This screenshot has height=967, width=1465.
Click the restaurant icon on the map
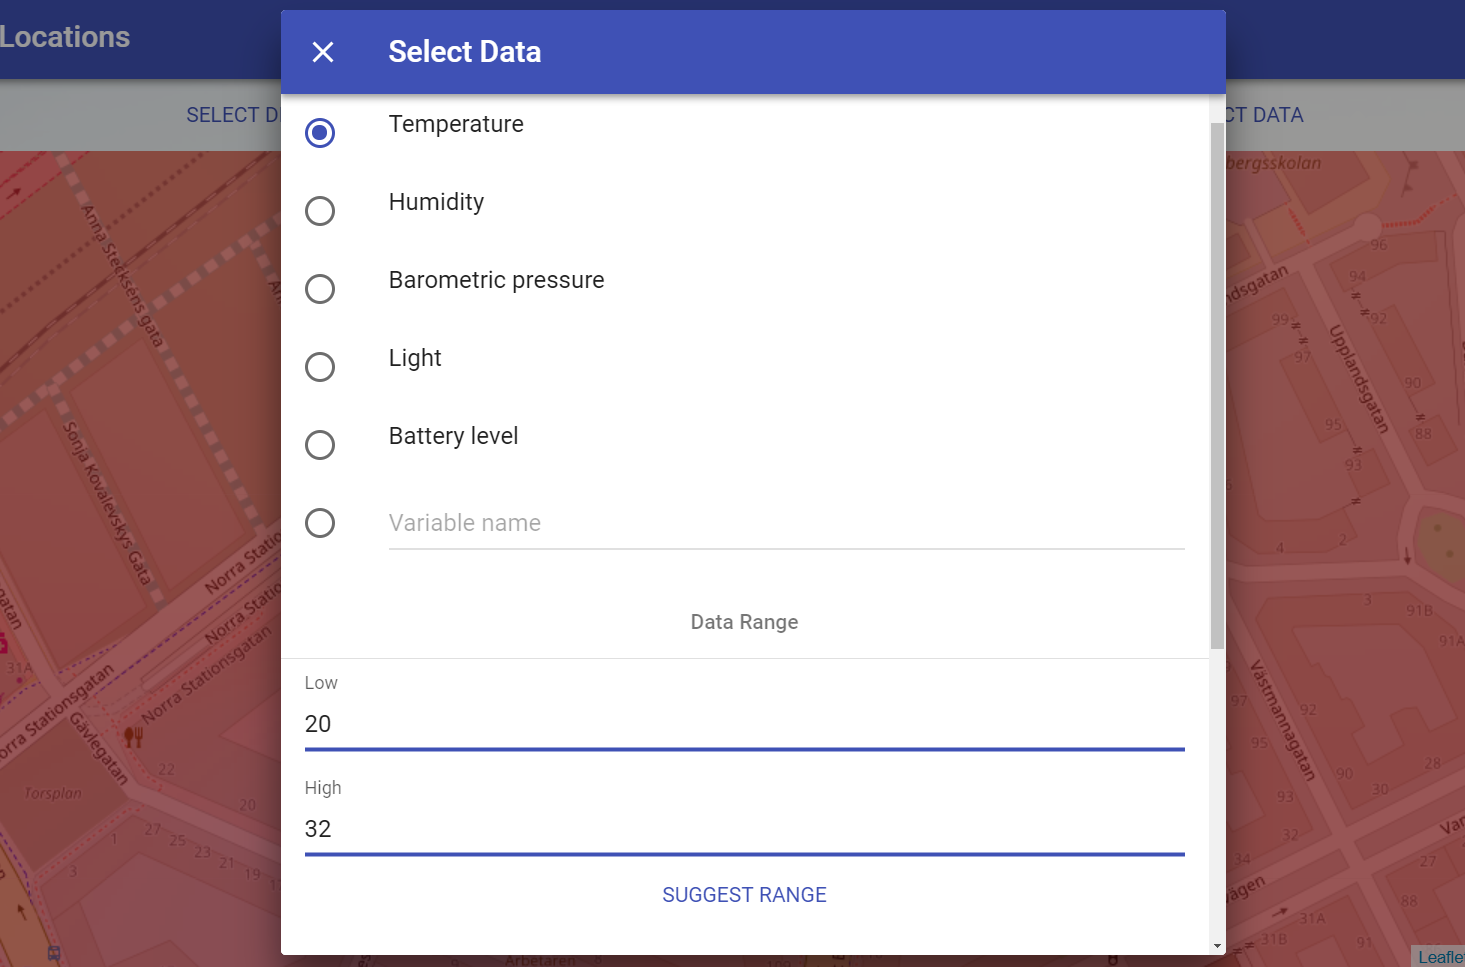(133, 737)
